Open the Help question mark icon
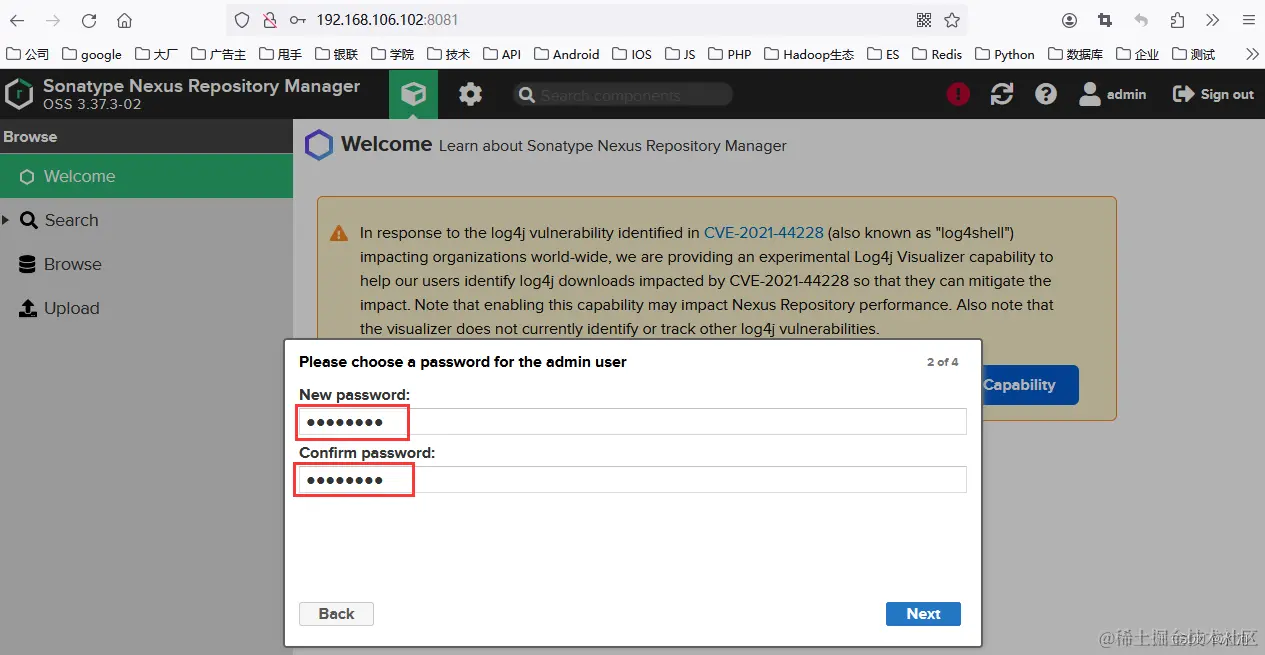The image size is (1265, 655). click(x=1045, y=94)
